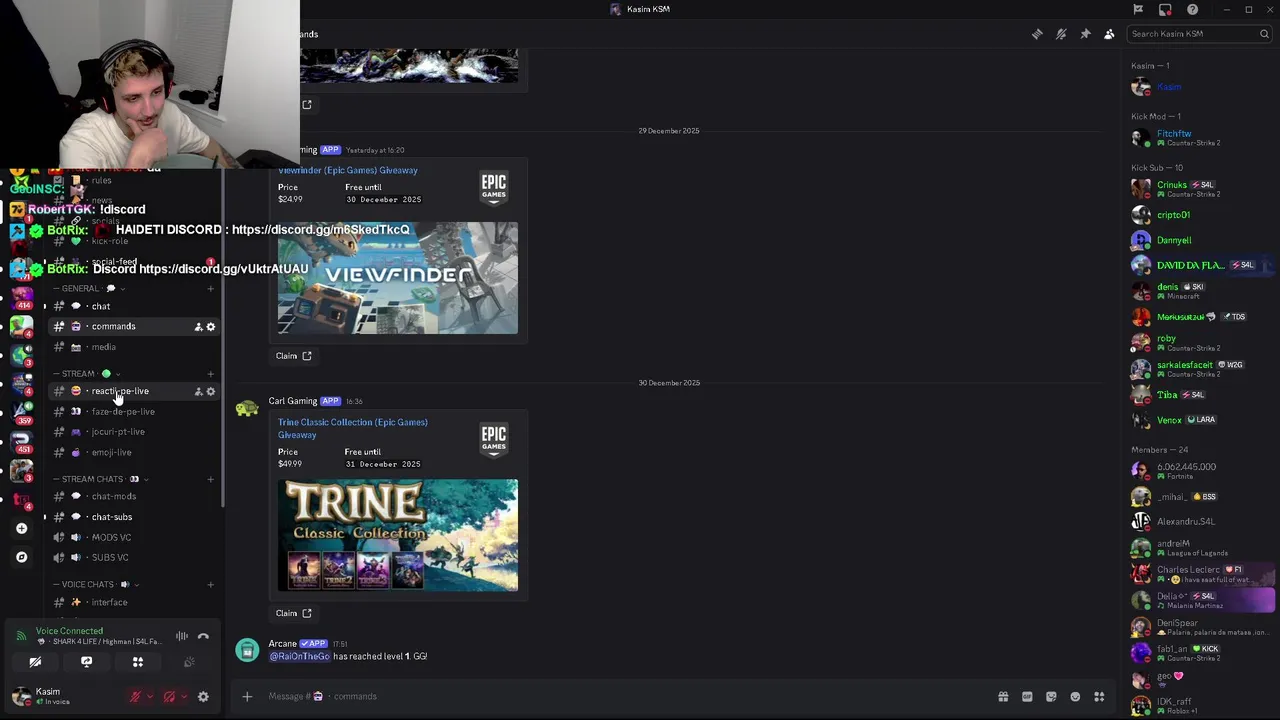Create channel in GENERAL category plus

tap(210, 288)
